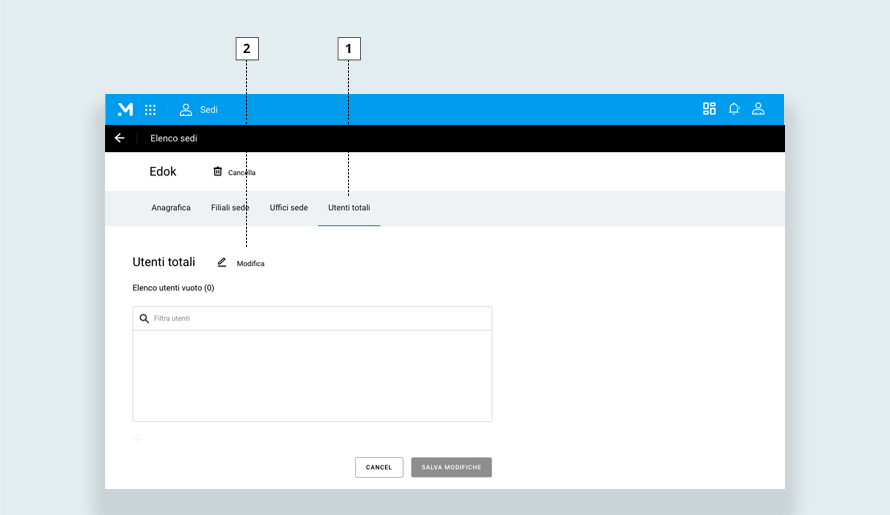Open the dashboard widgets icon
Viewport: 890px width, 515px height.
(709, 108)
